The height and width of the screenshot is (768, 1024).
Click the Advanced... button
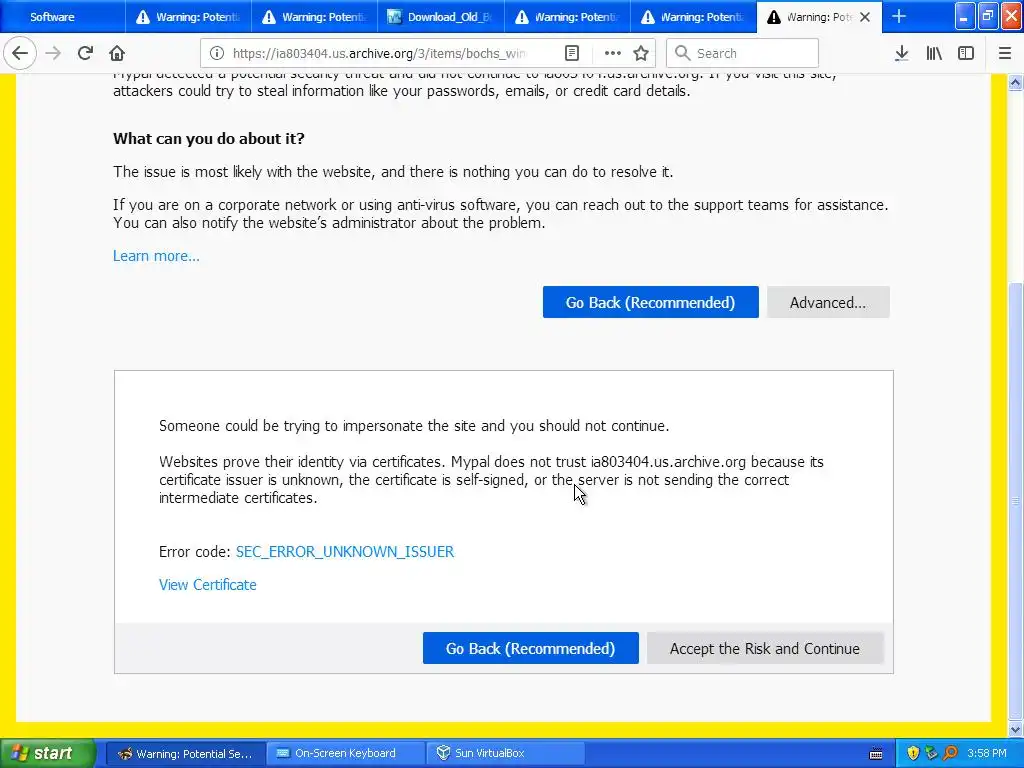click(x=828, y=302)
